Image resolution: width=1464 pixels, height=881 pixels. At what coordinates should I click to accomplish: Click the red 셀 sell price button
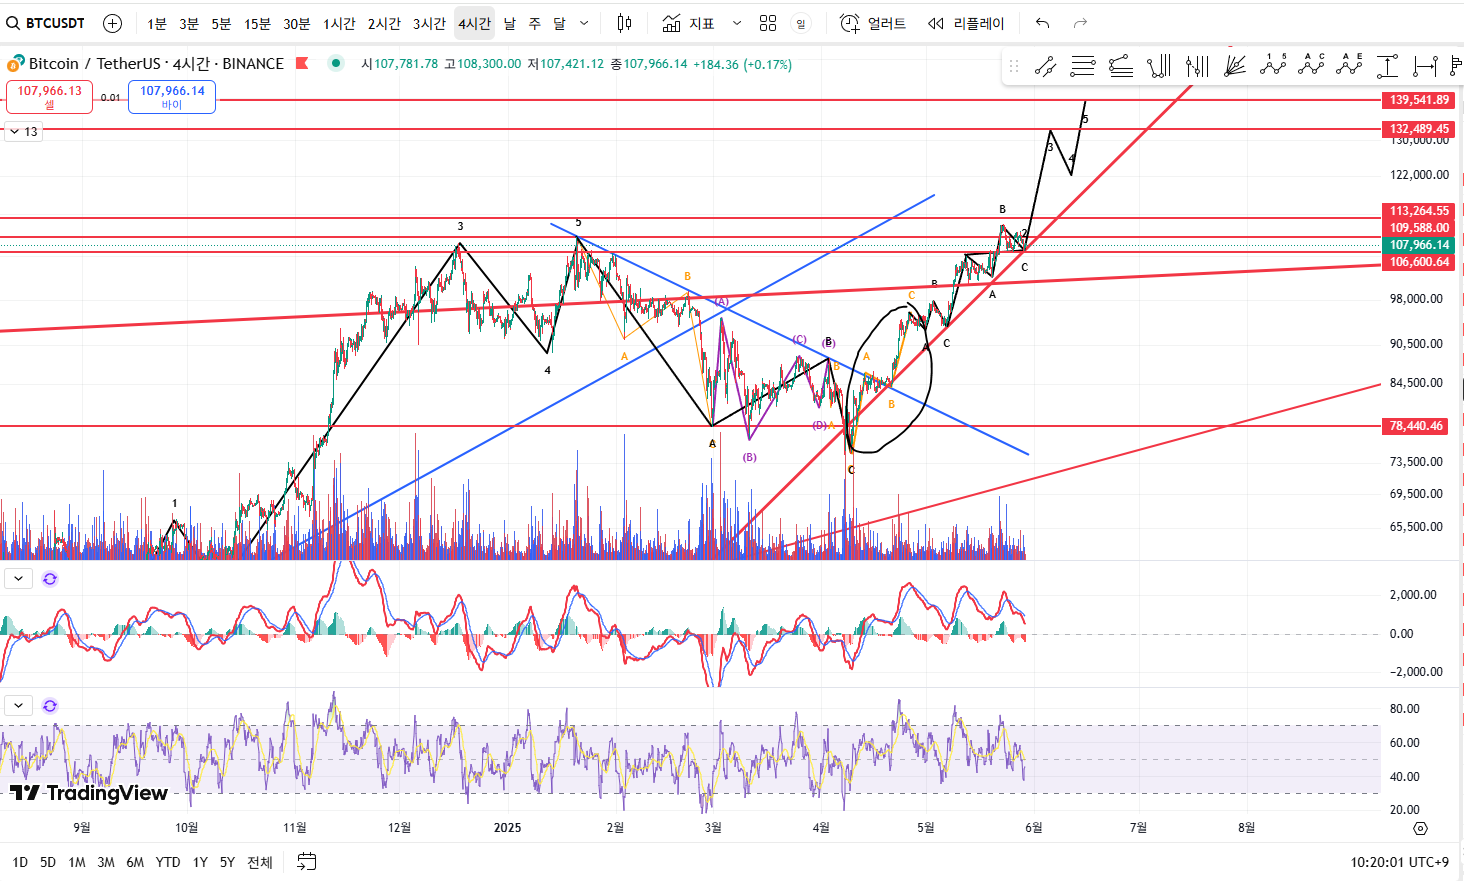tap(49, 96)
